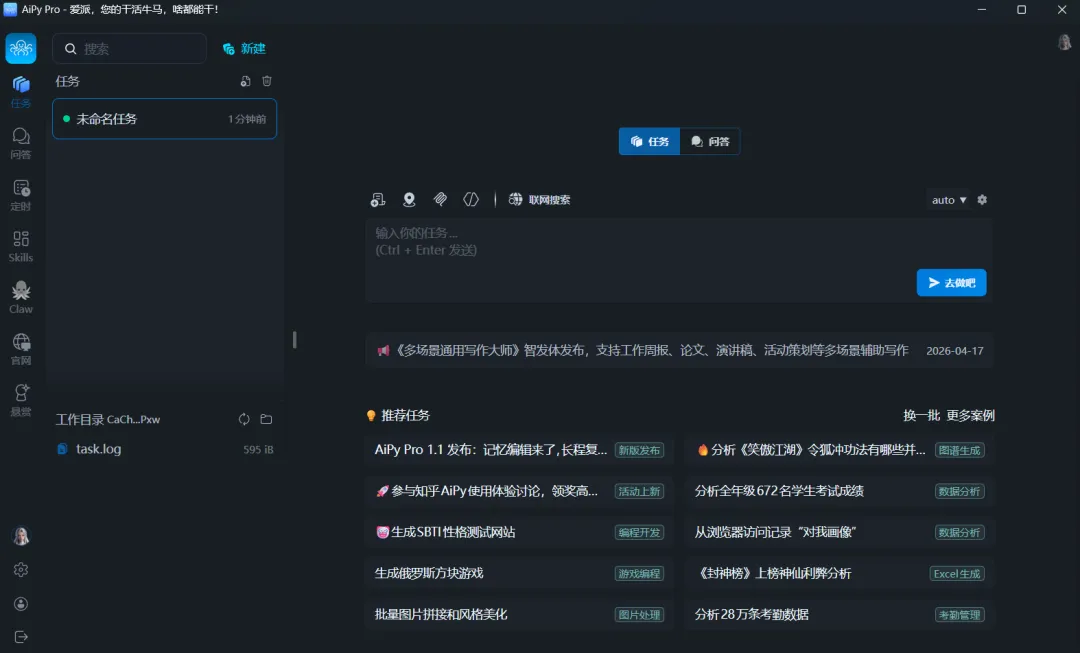The width and height of the screenshot is (1080, 653).
Task: Select the 《封神榜》上榜神仙利弊分析 task
Action: click(840, 573)
